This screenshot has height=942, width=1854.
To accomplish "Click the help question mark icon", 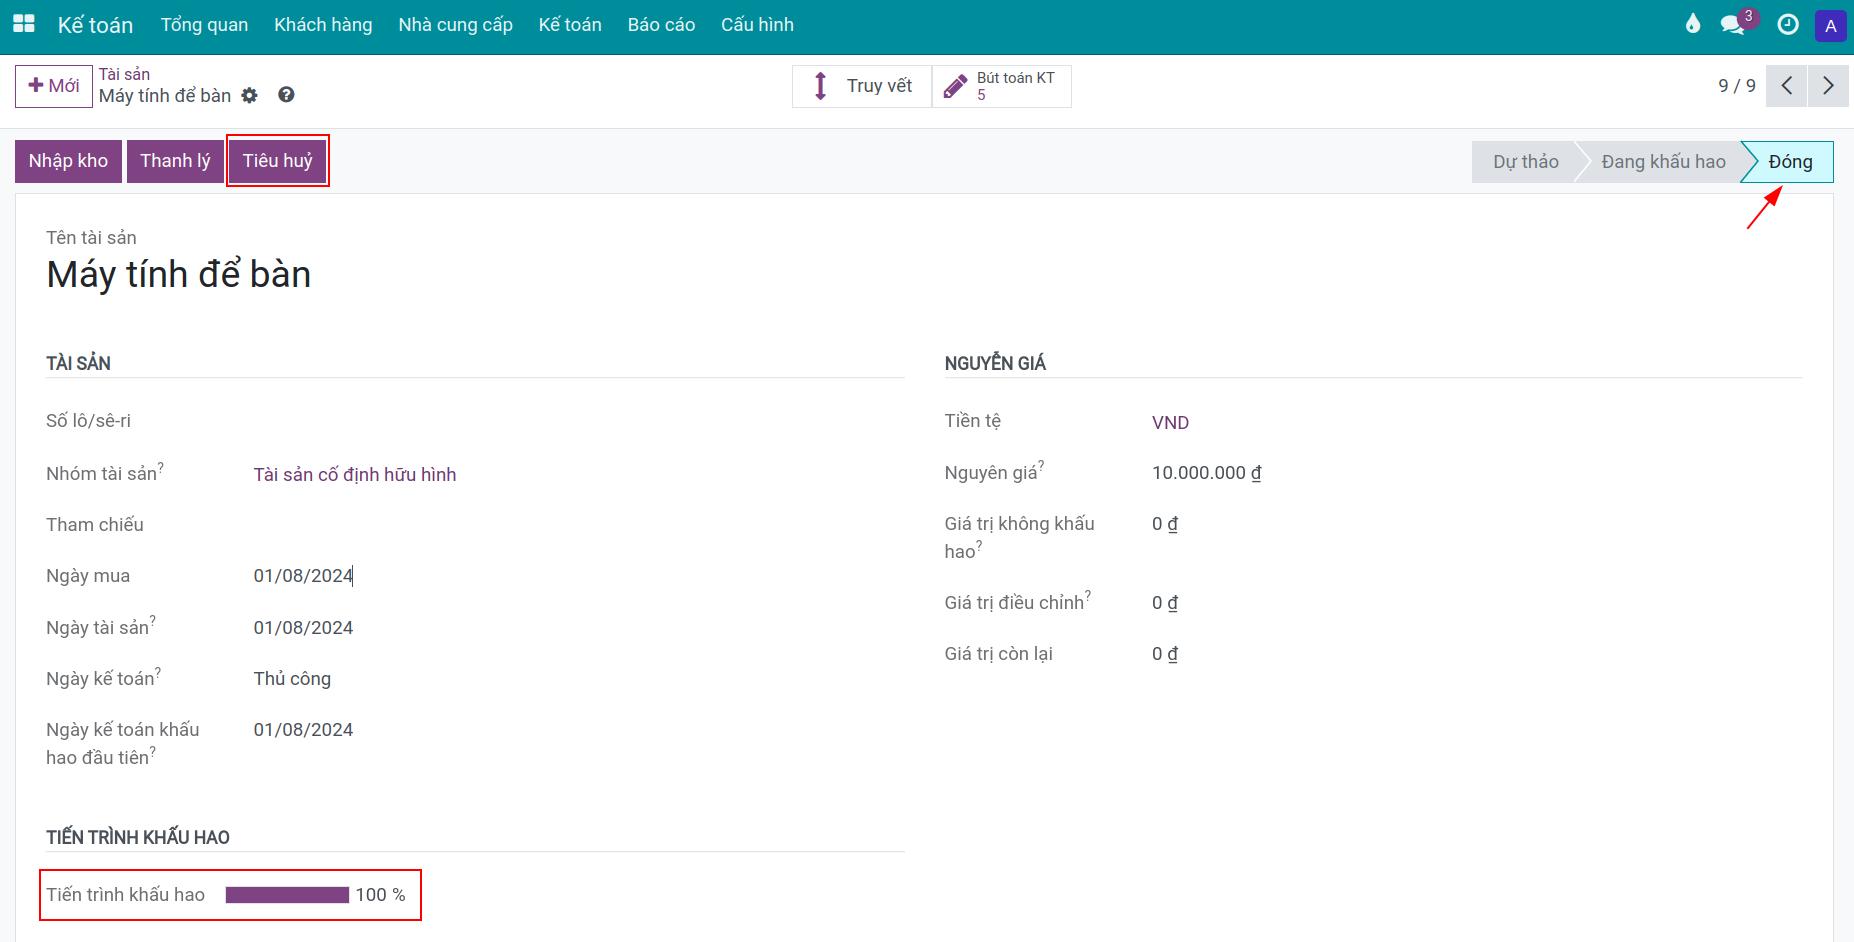I will coord(286,95).
